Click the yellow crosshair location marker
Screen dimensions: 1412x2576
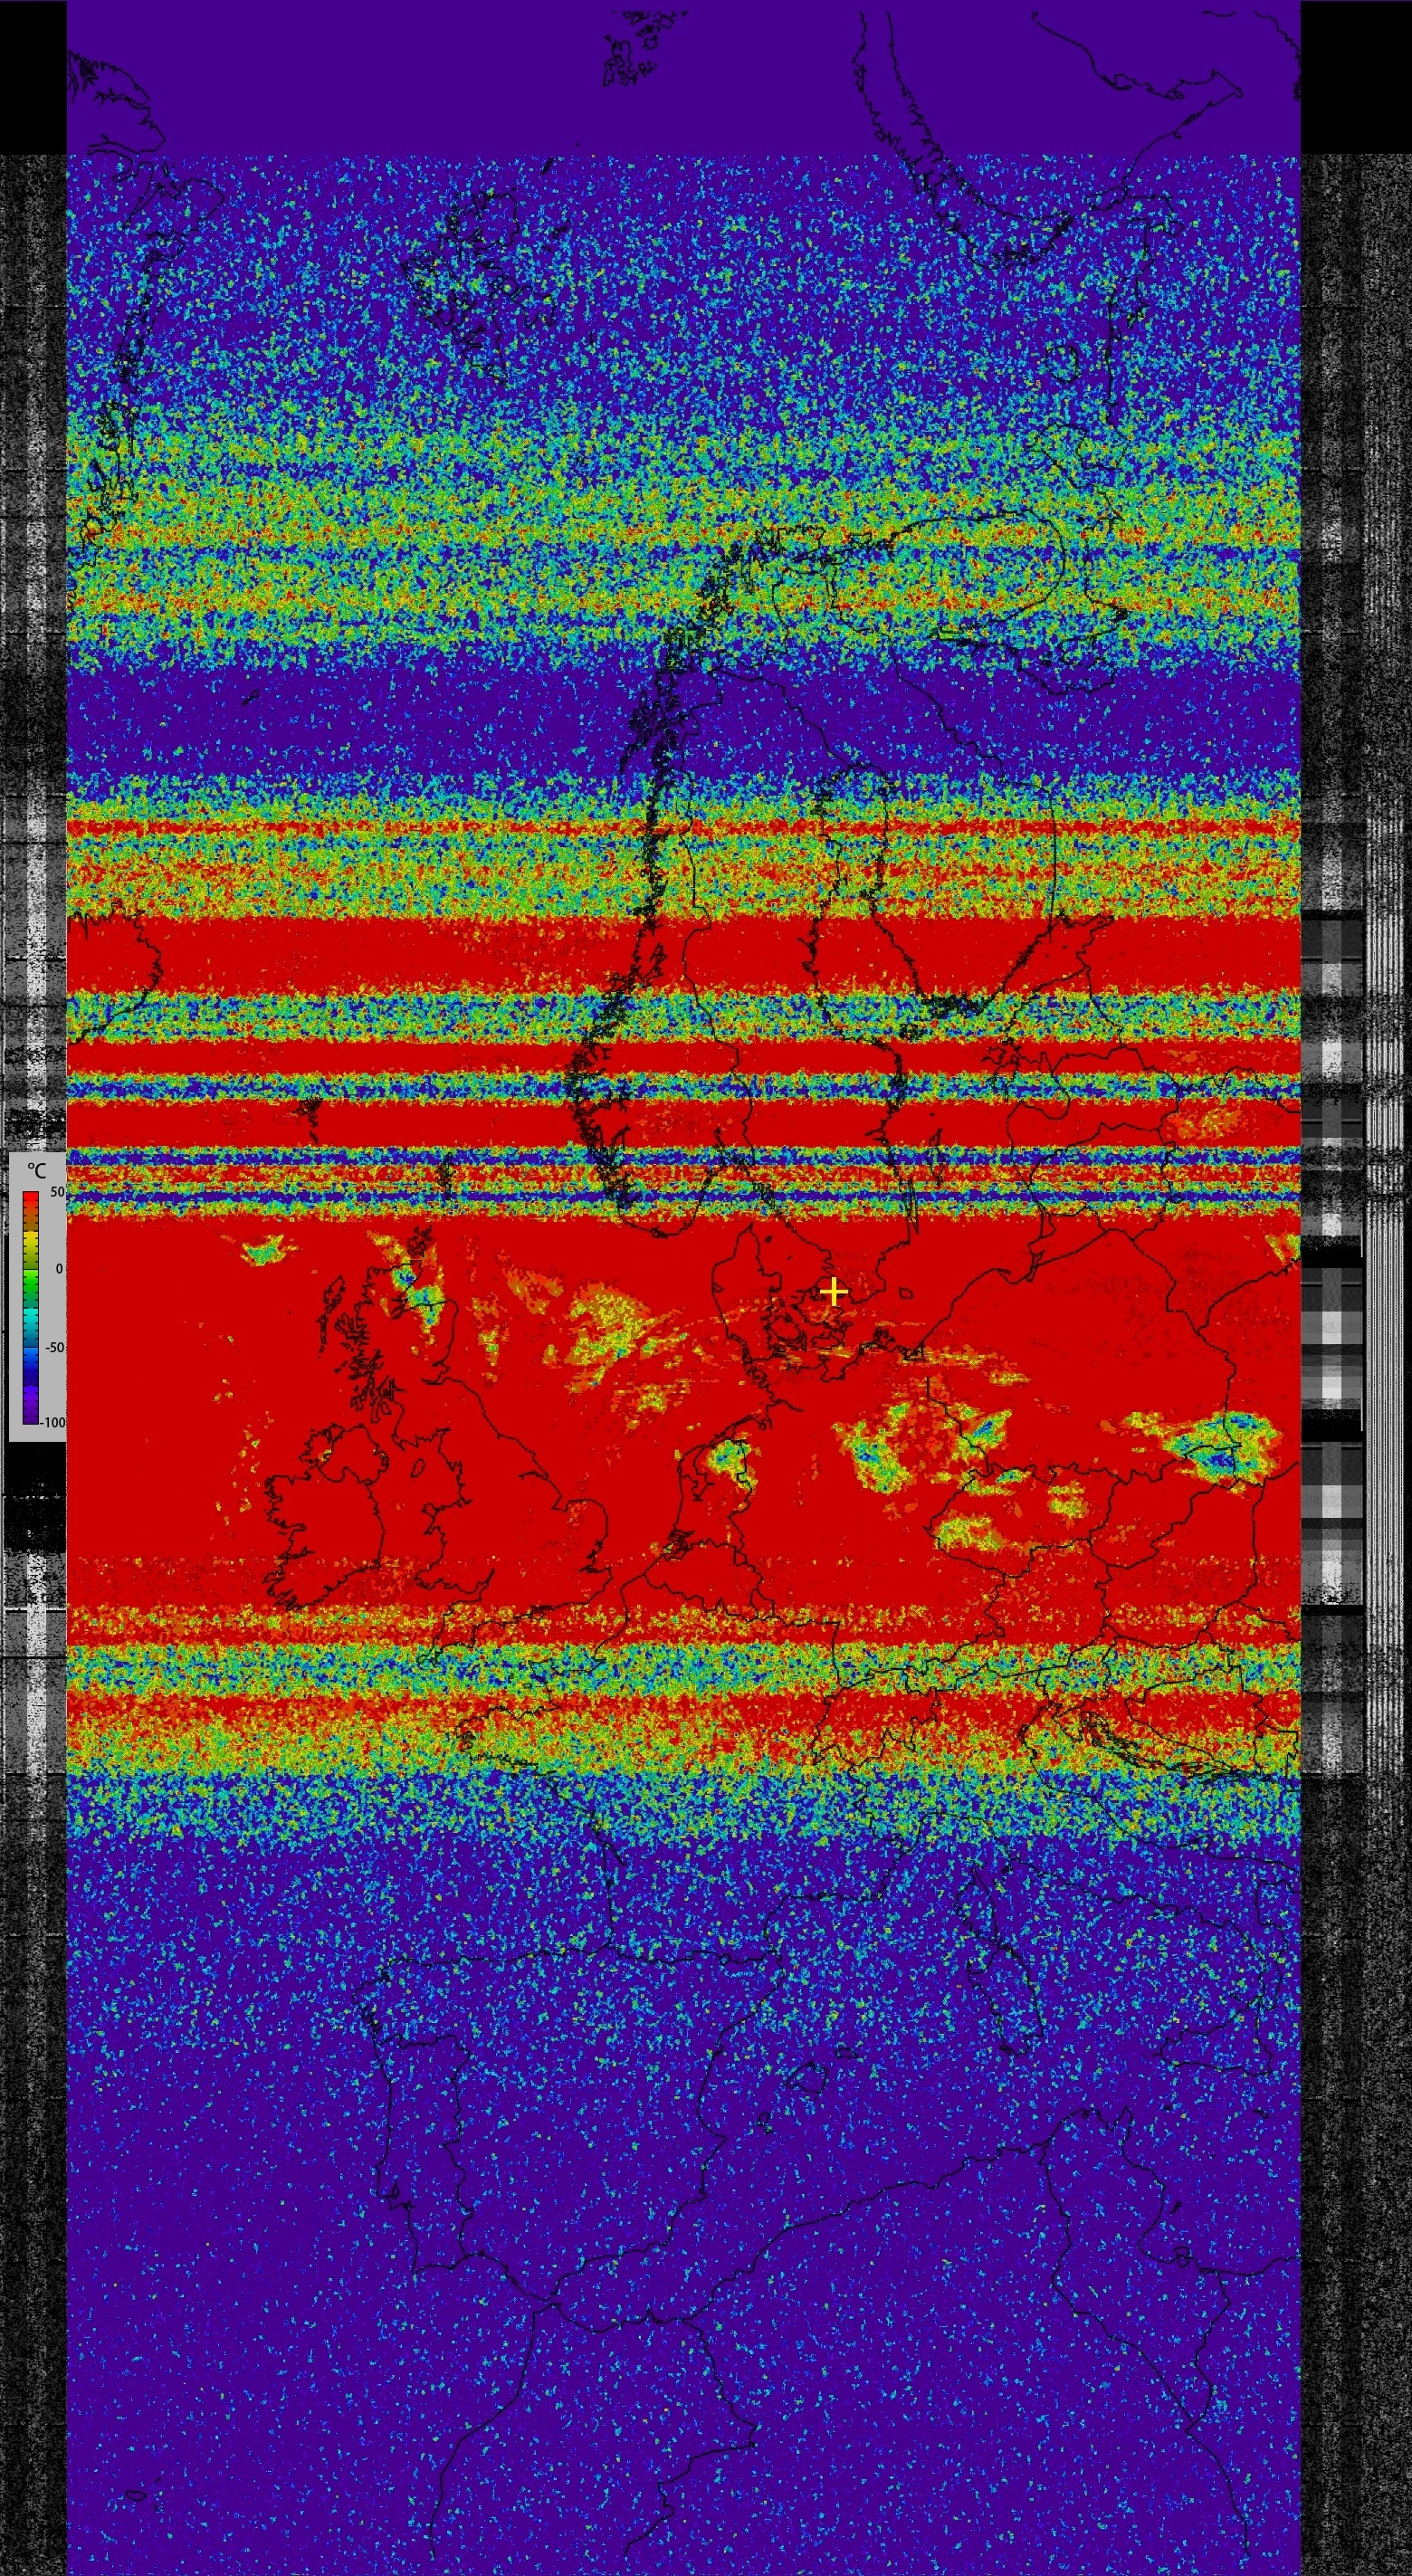[833, 1292]
